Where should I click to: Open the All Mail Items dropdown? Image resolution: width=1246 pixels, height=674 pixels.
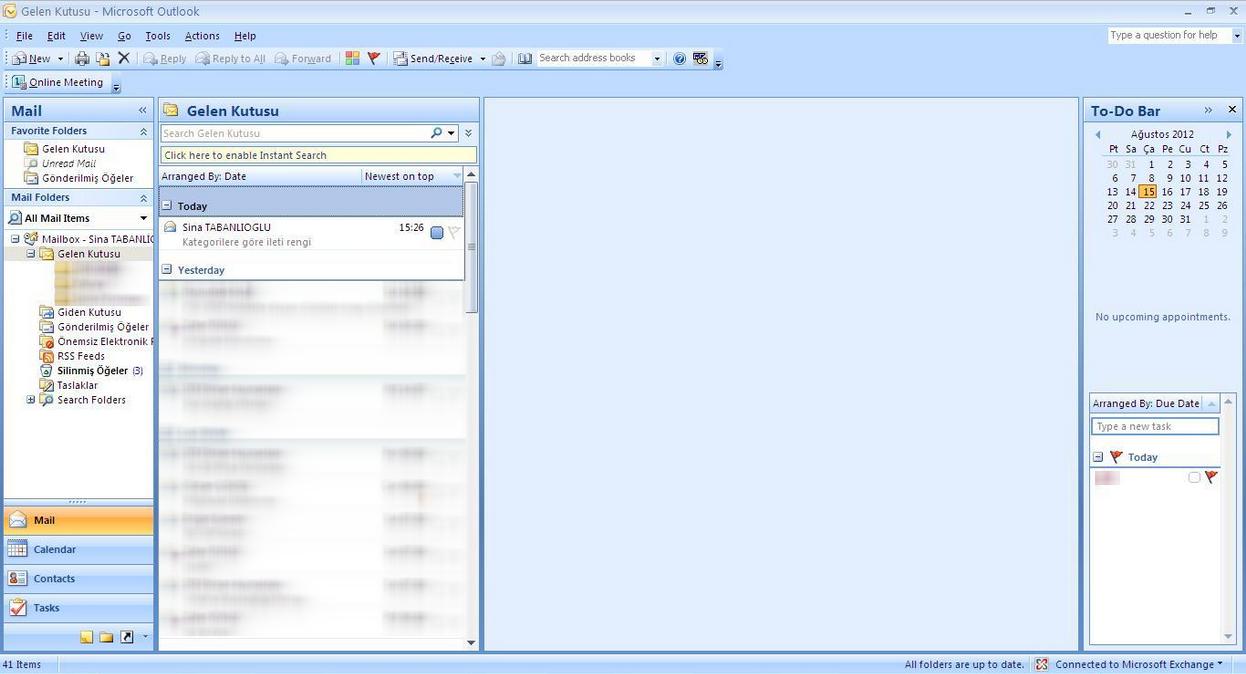(143, 218)
